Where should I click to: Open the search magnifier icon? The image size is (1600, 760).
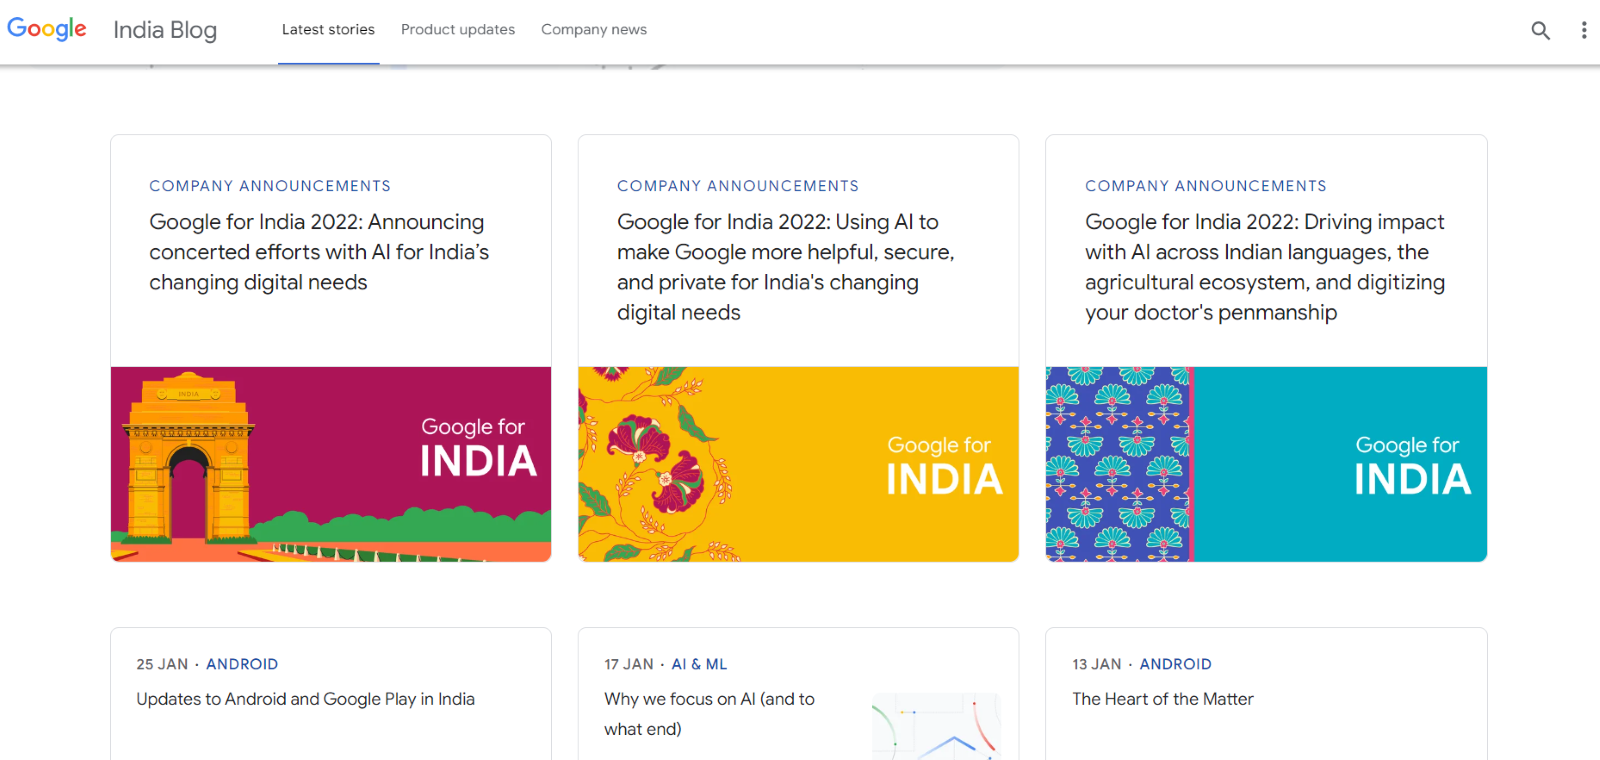click(1541, 30)
